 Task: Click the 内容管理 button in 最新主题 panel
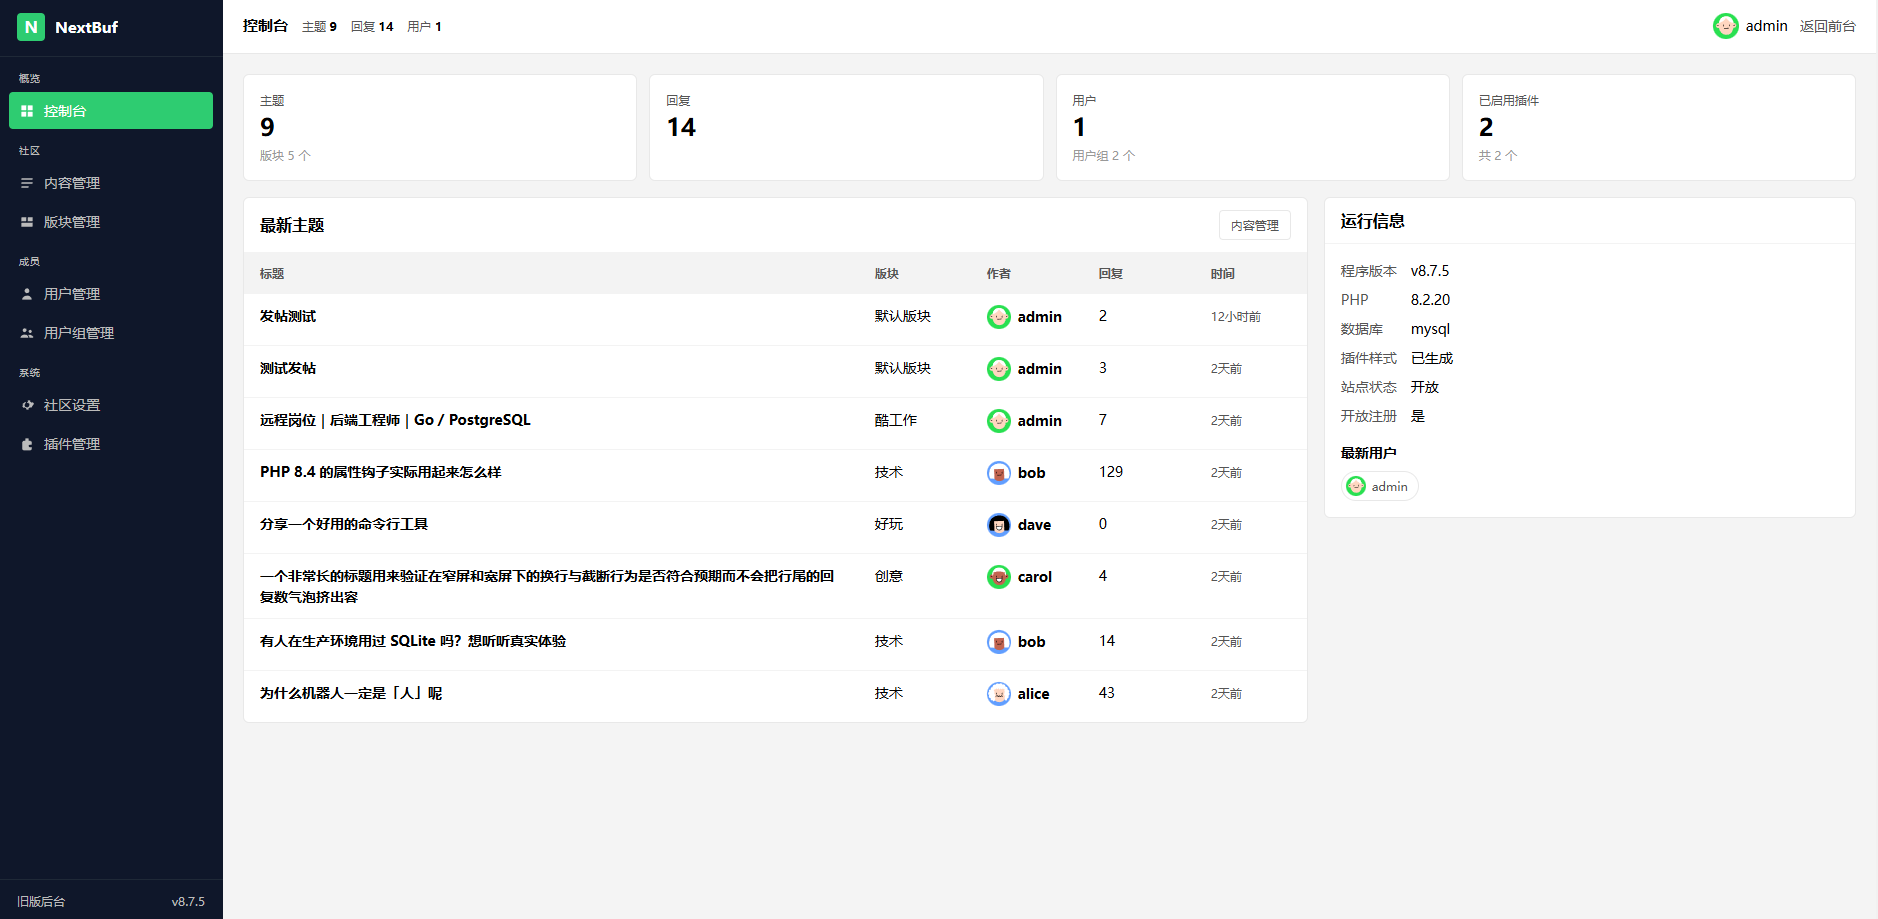tap(1254, 225)
